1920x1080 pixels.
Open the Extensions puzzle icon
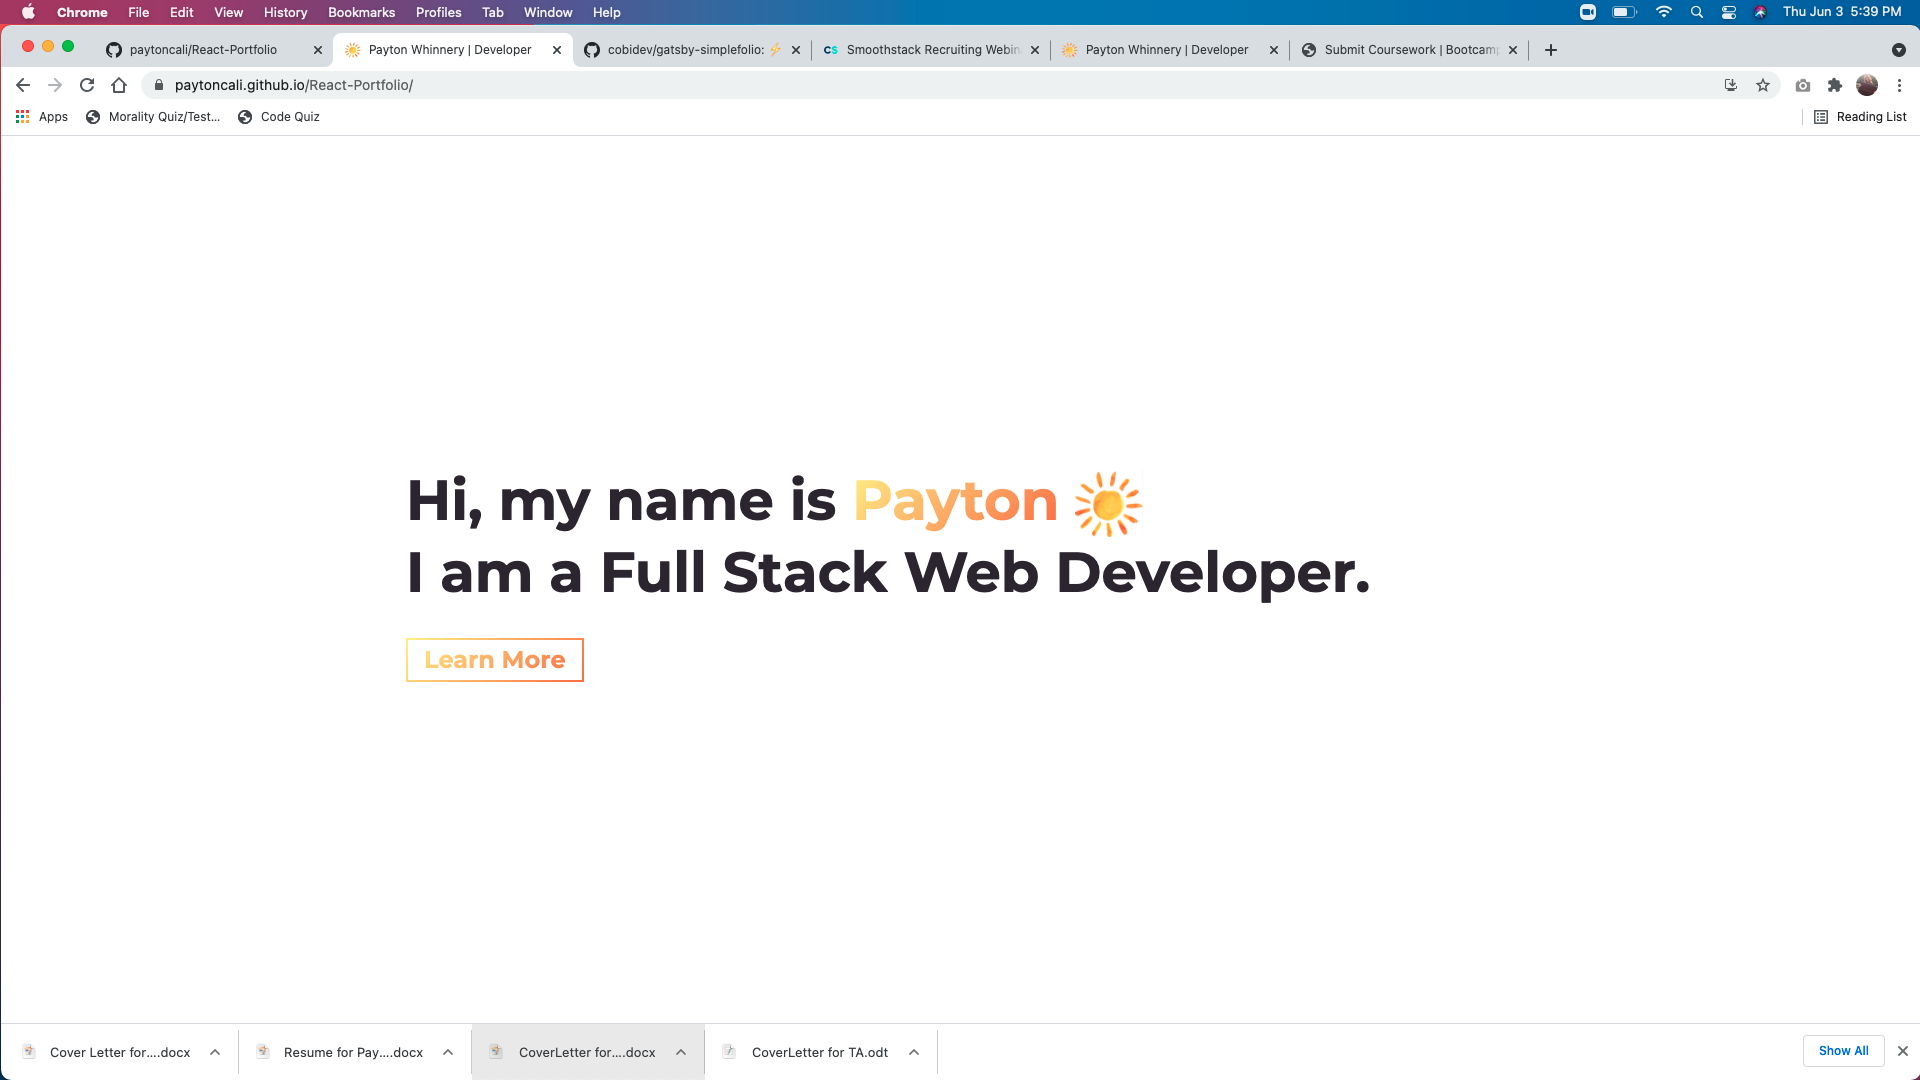coord(1834,85)
